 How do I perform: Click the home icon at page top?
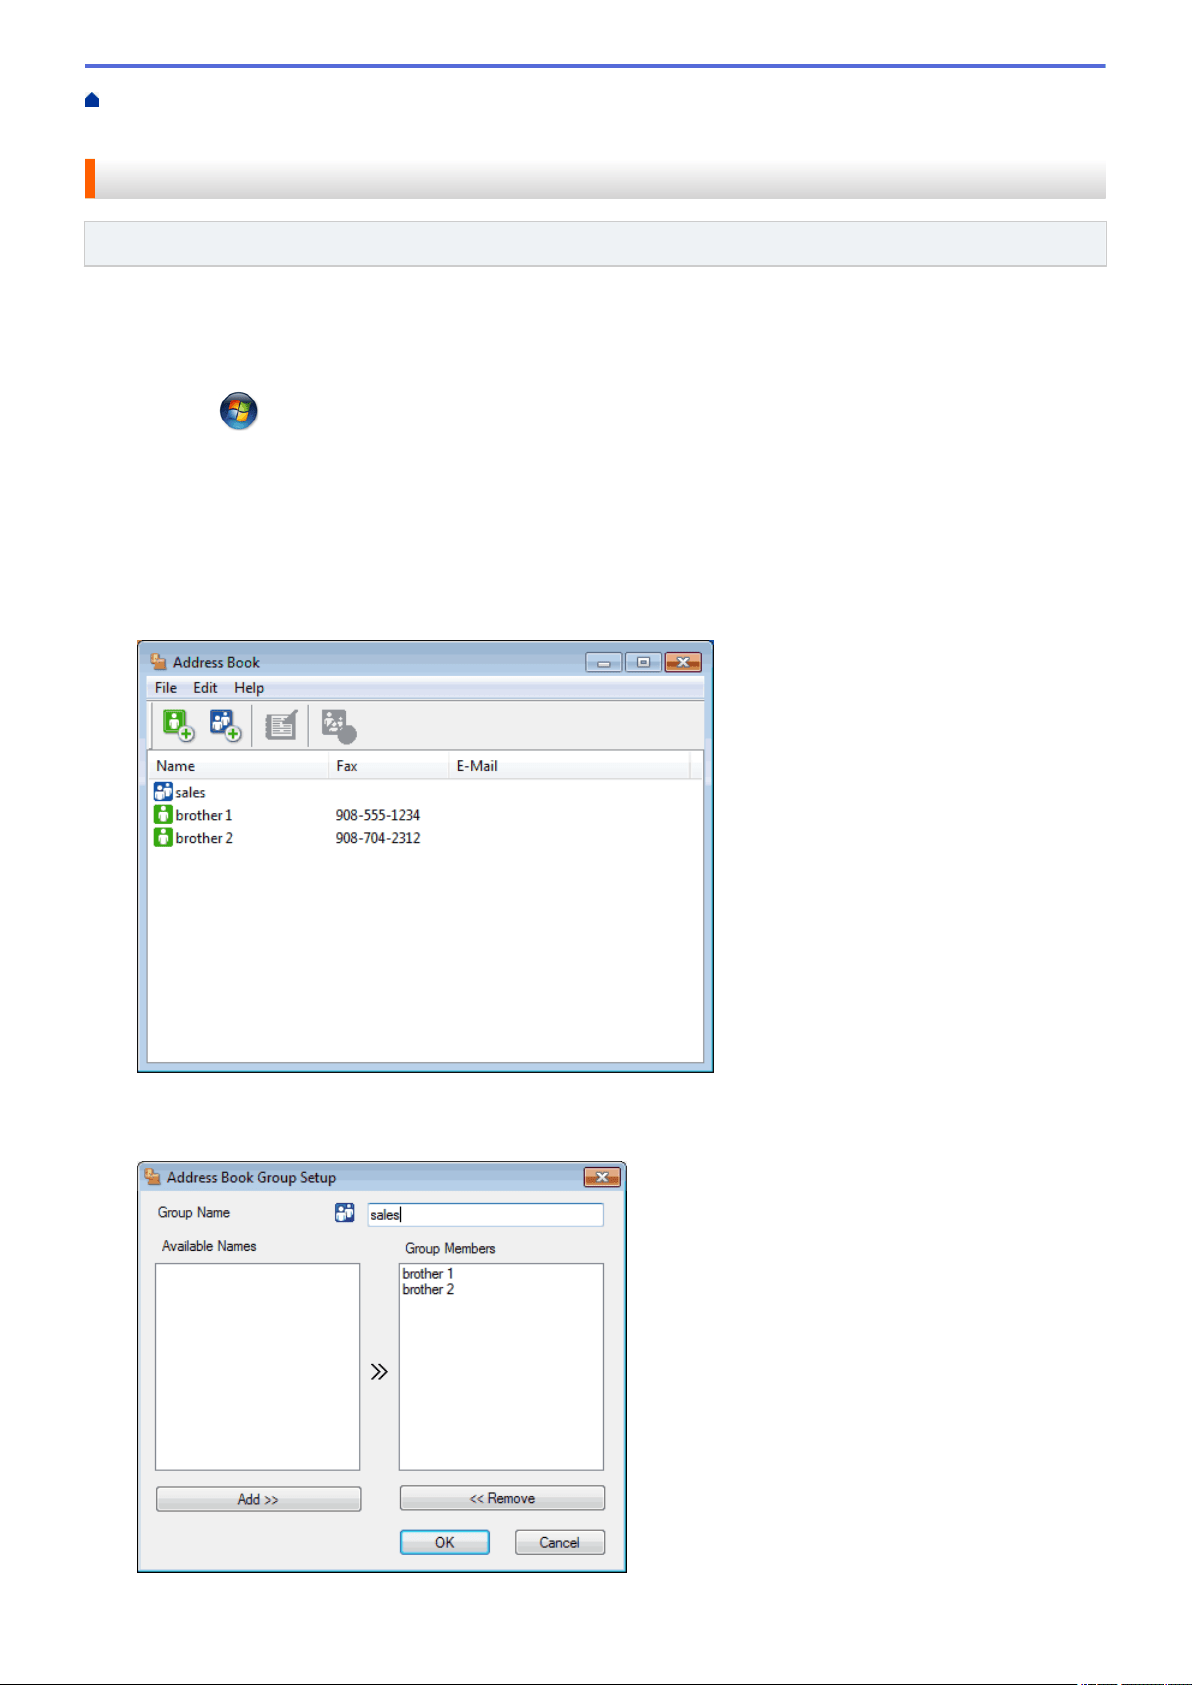click(x=92, y=100)
